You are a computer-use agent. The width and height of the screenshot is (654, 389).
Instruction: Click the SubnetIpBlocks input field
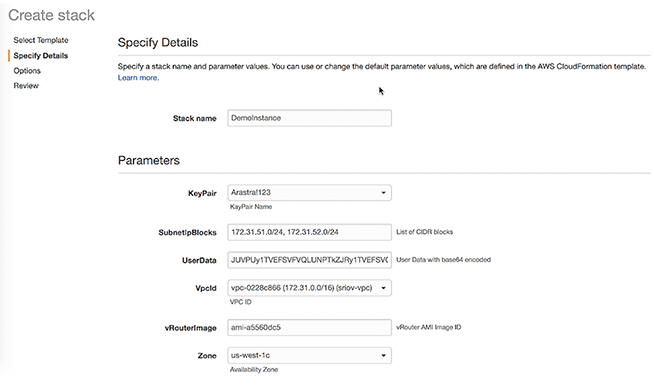309,232
